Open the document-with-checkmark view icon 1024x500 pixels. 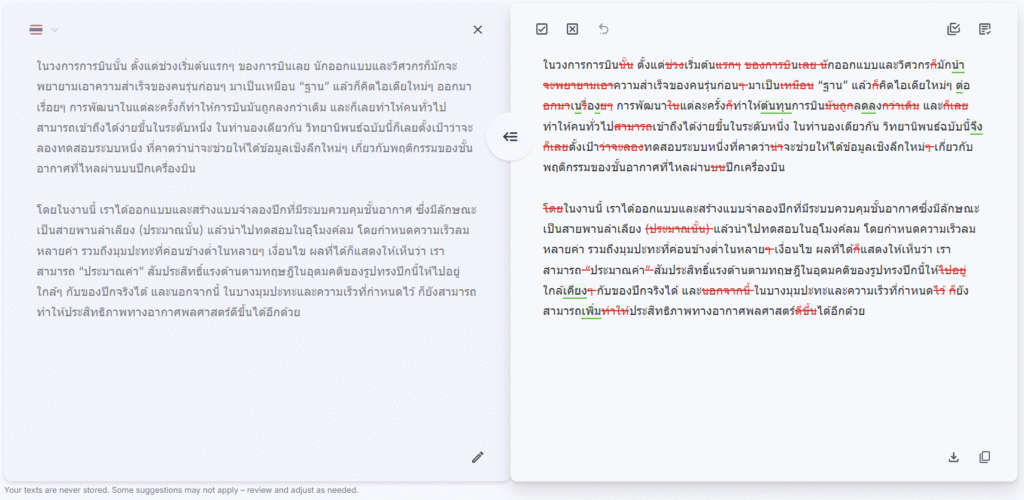point(985,29)
